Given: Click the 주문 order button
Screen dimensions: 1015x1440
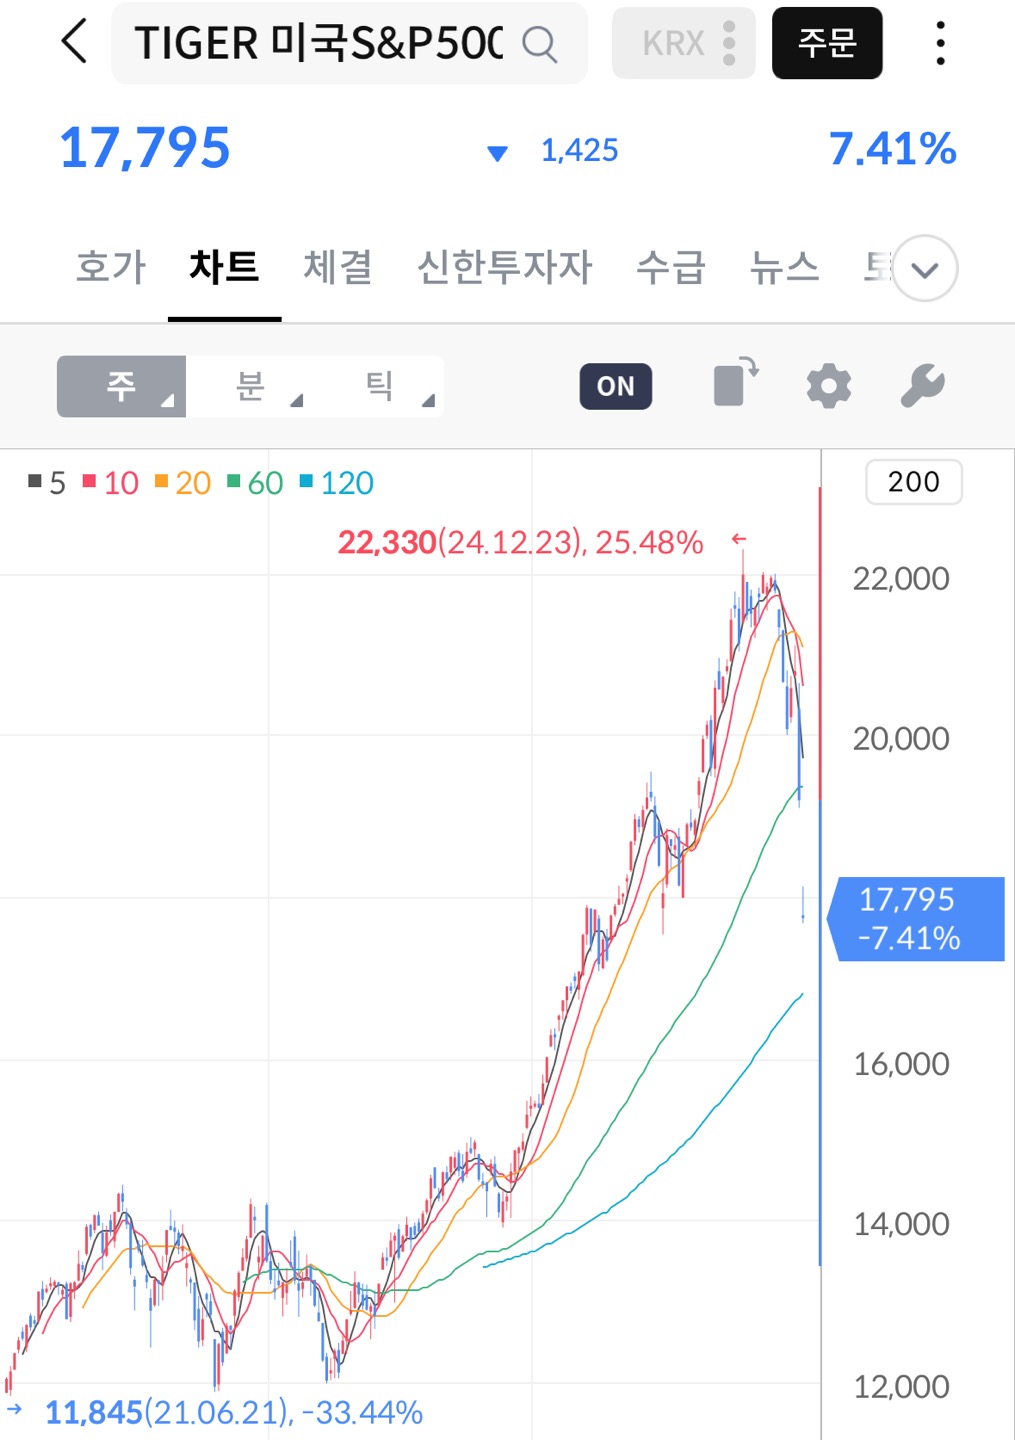Looking at the screenshot, I should (x=827, y=43).
